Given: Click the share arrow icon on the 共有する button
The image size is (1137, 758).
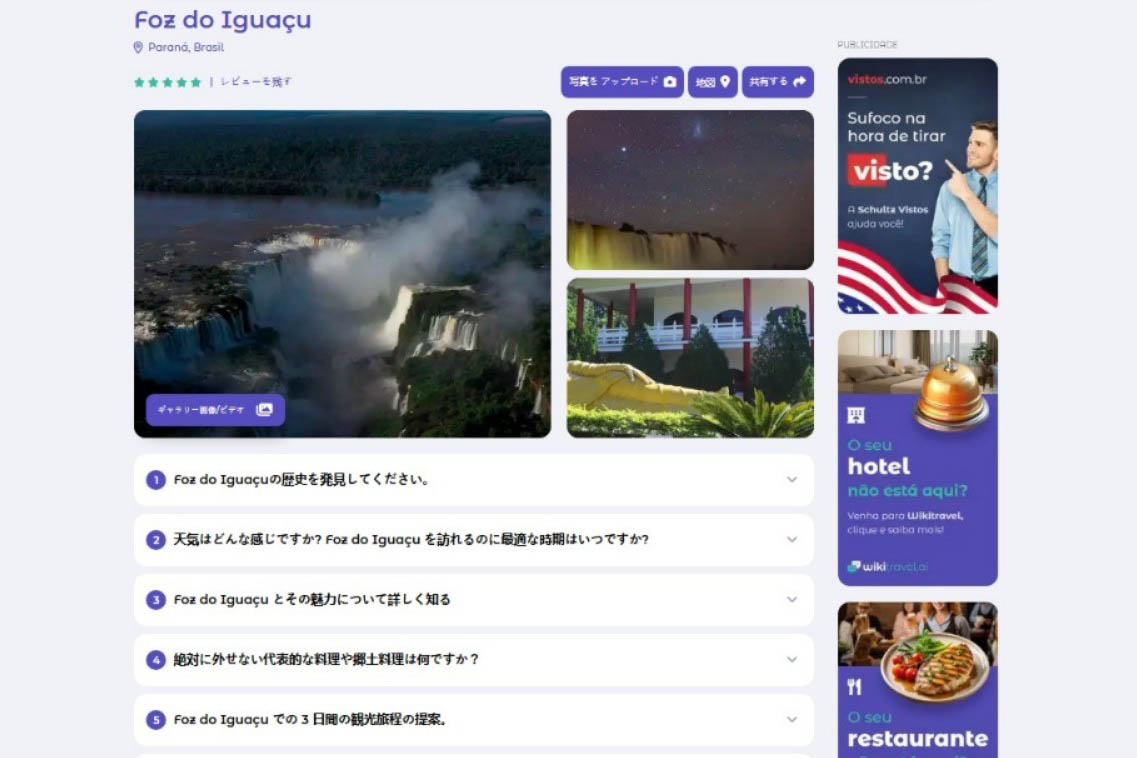Looking at the screenshot, I should coord(800,82).
